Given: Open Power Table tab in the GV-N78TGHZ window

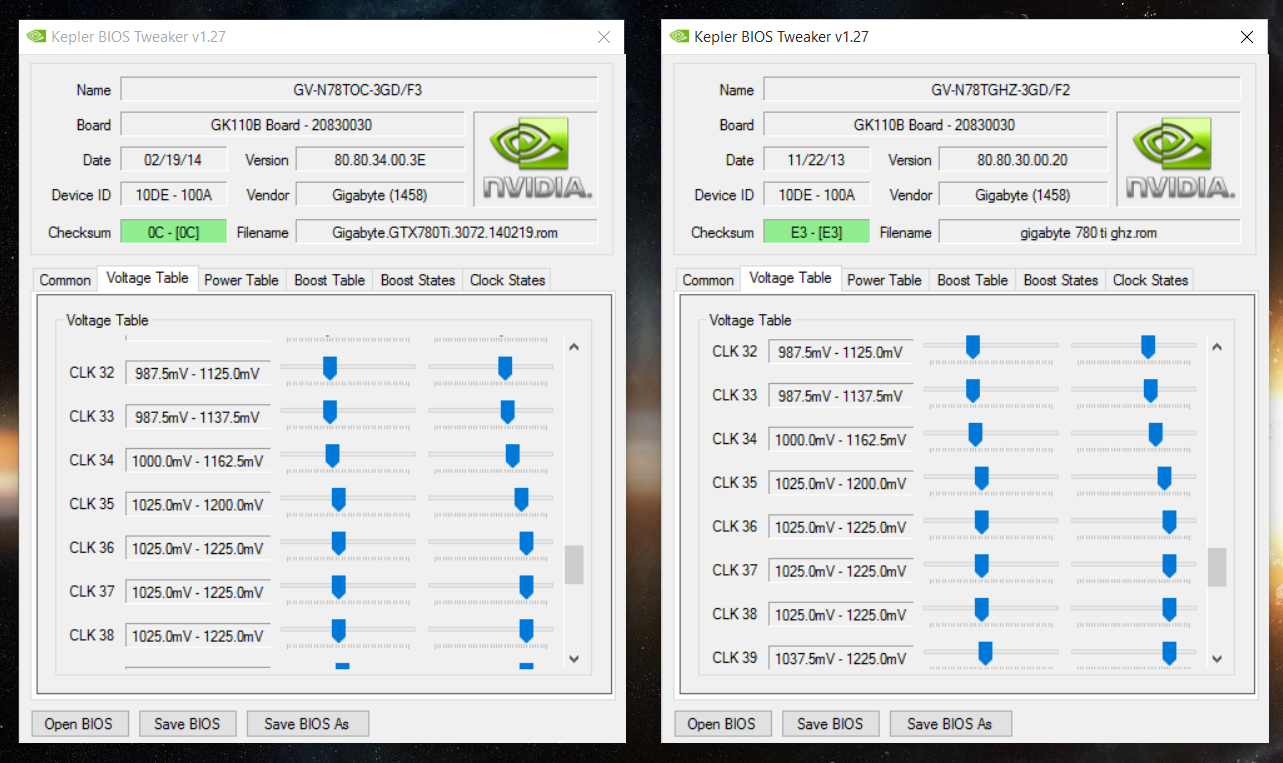Looking at the screenshot, I should [884, 280].
